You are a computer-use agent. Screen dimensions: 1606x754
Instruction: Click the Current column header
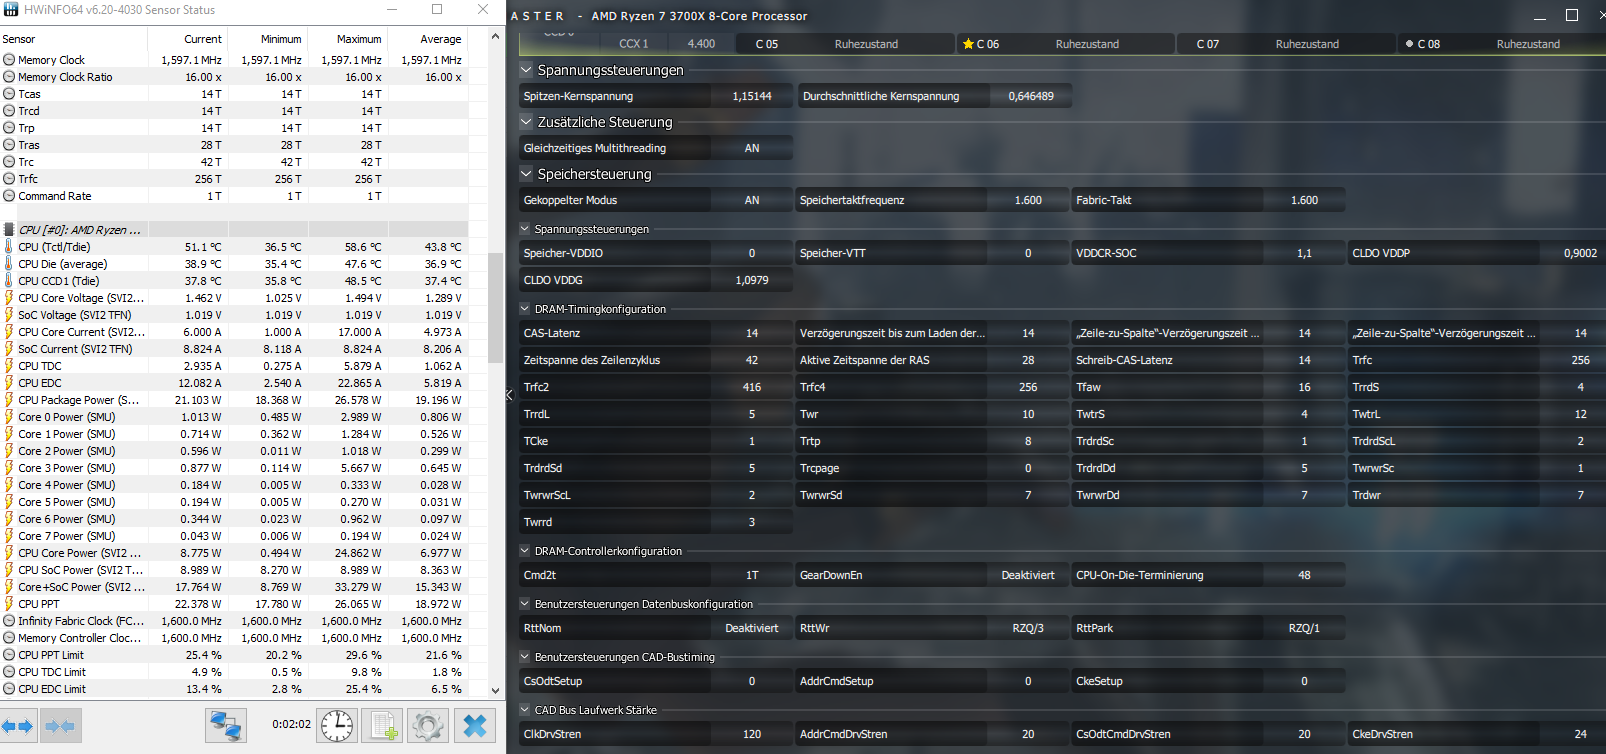pyautogui.click(x=188, y=39)
